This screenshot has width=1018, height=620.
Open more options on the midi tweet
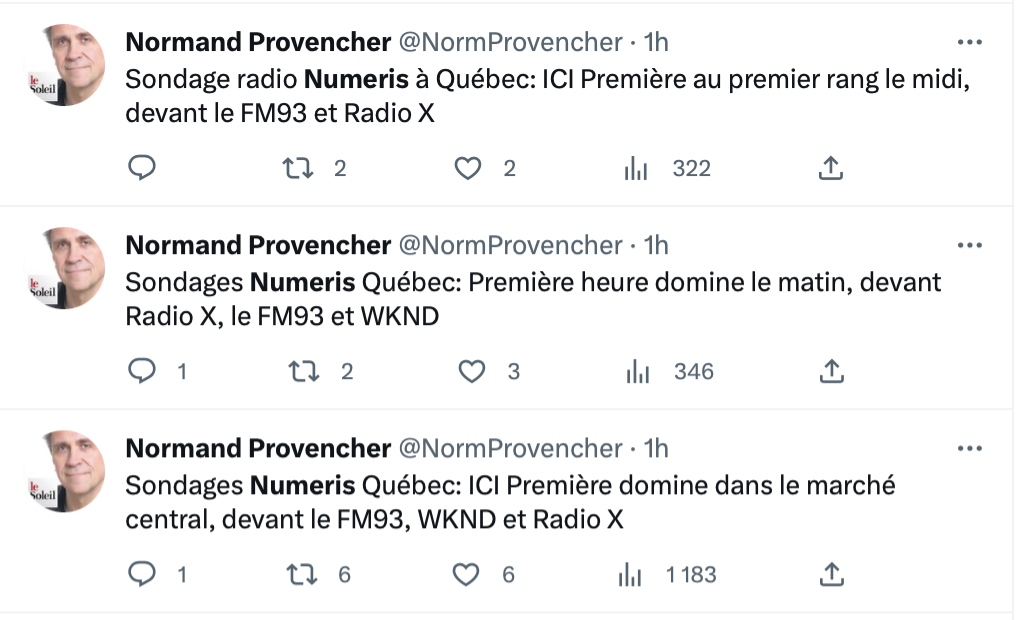click(969, 42)
